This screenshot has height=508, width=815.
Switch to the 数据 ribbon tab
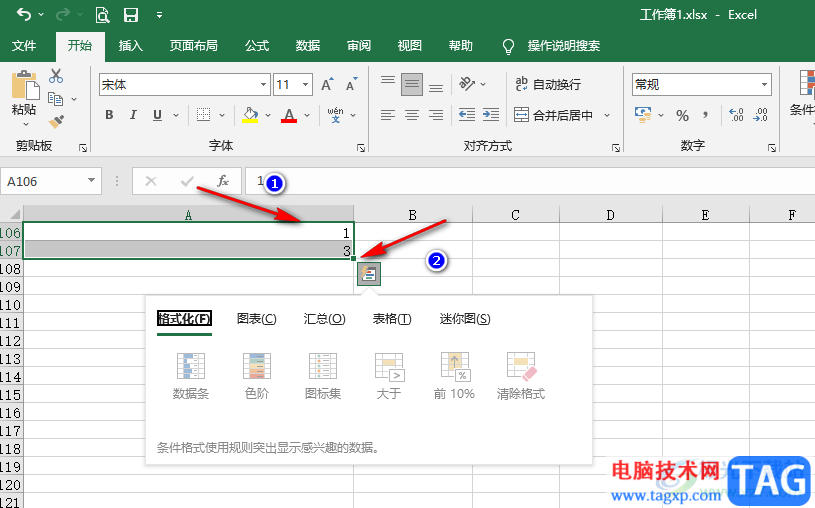click(308, 46)
